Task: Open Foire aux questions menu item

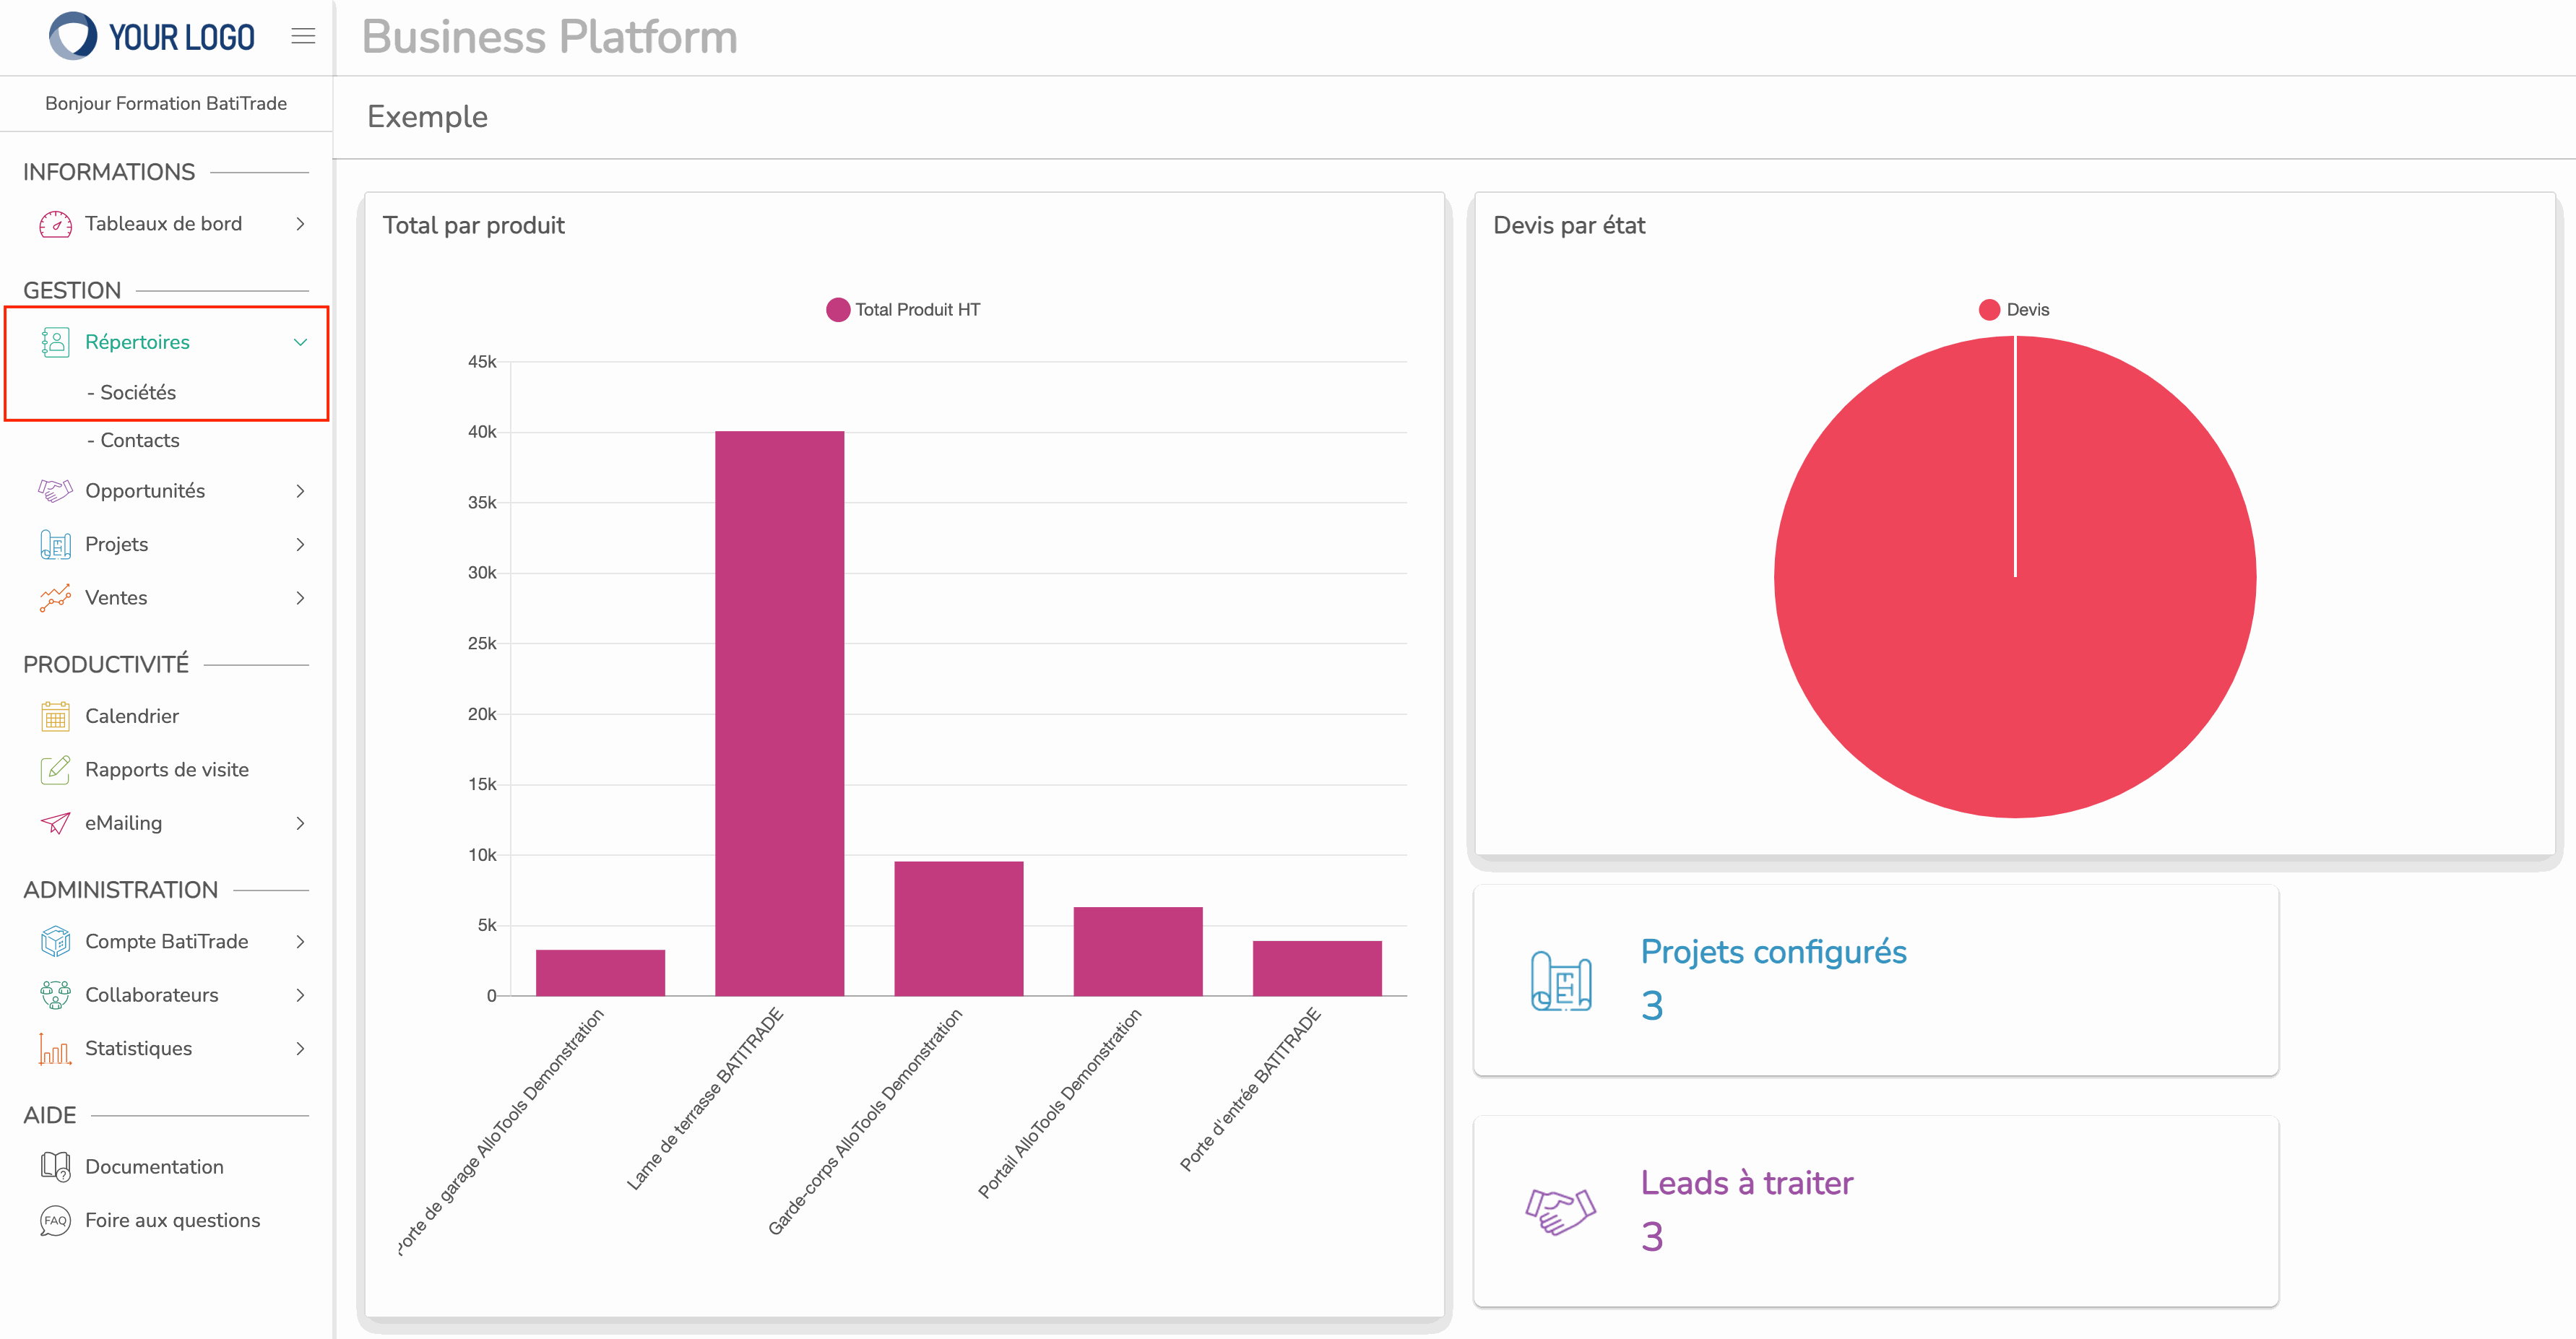Action: (172, 1220)
